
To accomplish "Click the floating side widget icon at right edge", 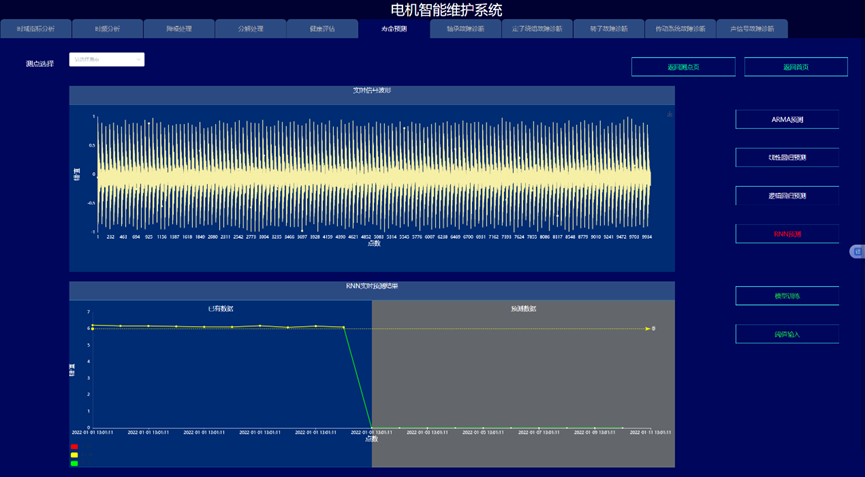I will [857, 252].
